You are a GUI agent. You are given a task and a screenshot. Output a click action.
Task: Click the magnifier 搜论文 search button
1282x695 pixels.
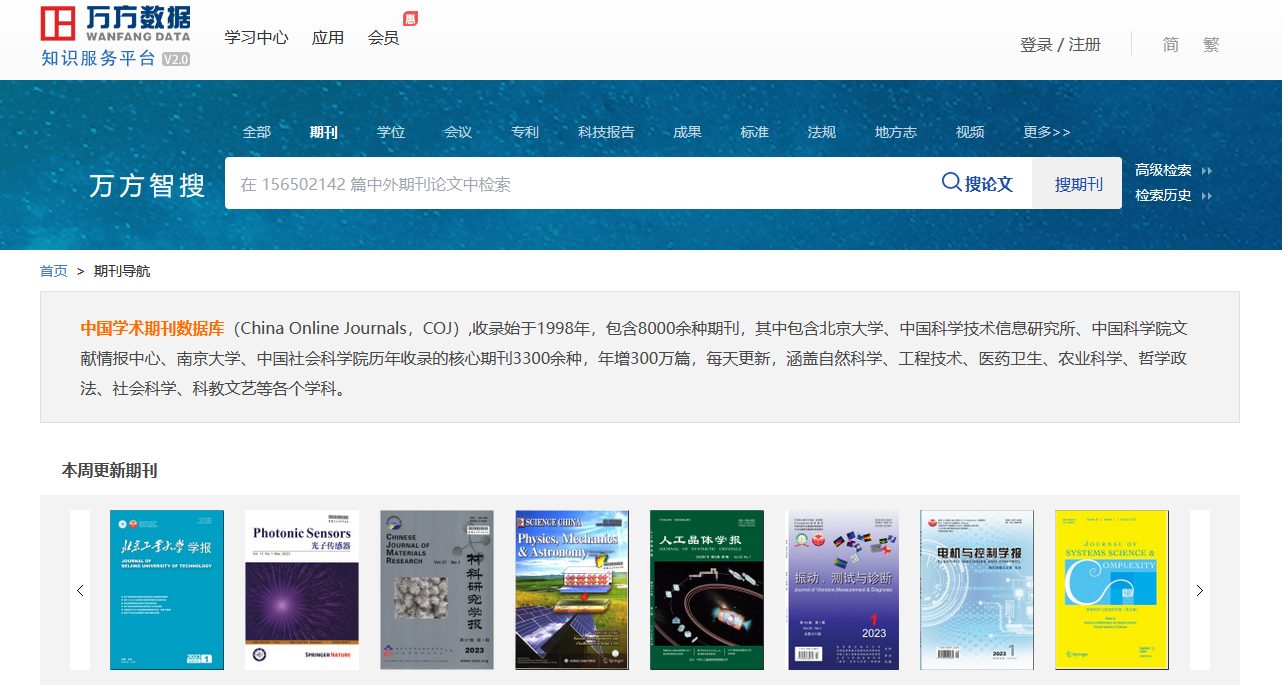[978, 183]
